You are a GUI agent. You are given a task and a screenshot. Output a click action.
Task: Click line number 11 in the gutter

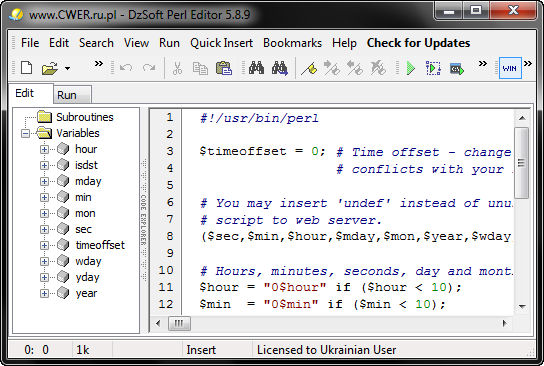(x=166, y=287)
